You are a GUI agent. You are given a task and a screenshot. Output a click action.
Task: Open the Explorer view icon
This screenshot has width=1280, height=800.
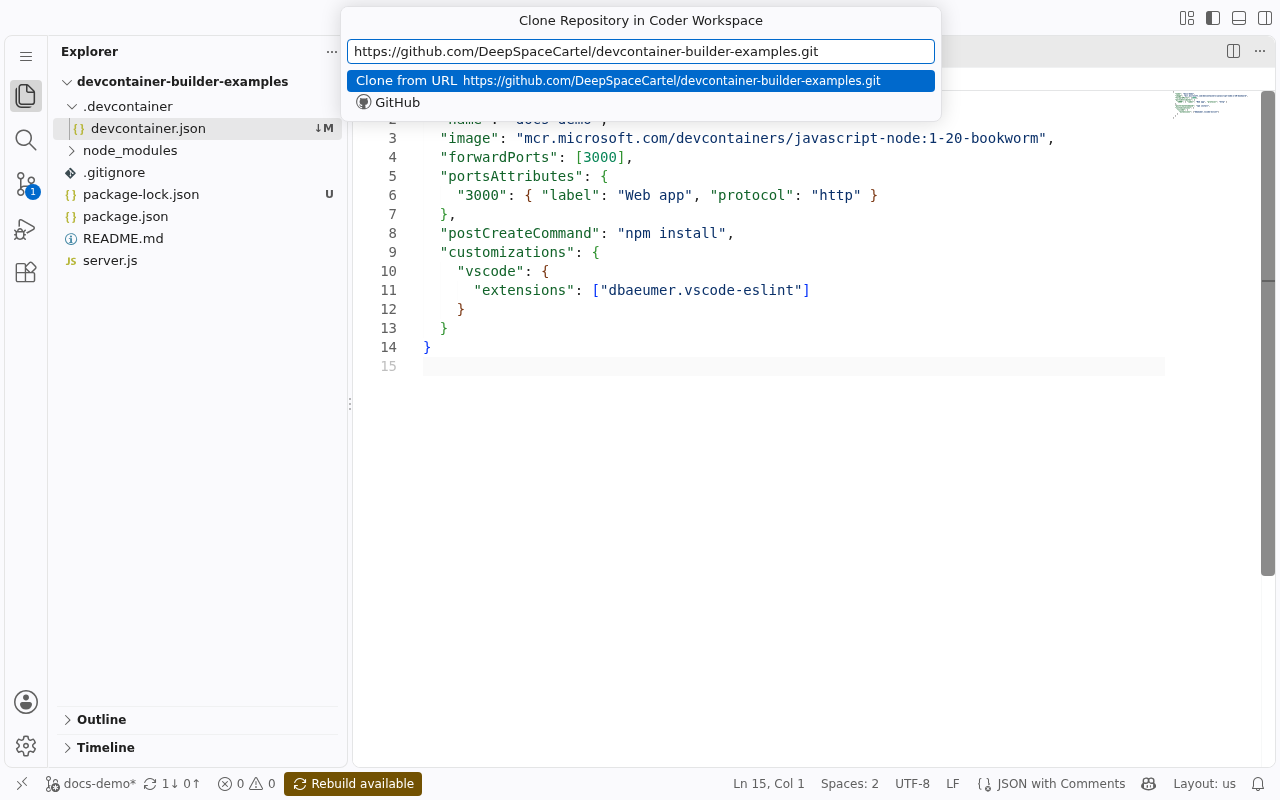point(26,96)
